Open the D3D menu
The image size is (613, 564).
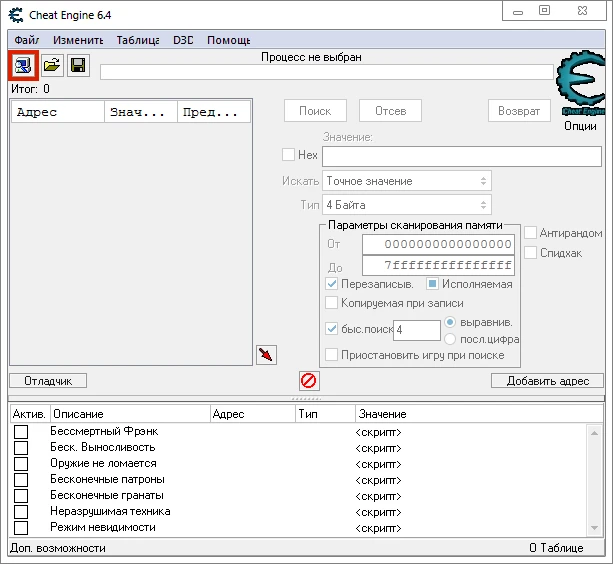click(x=183, y=40)
